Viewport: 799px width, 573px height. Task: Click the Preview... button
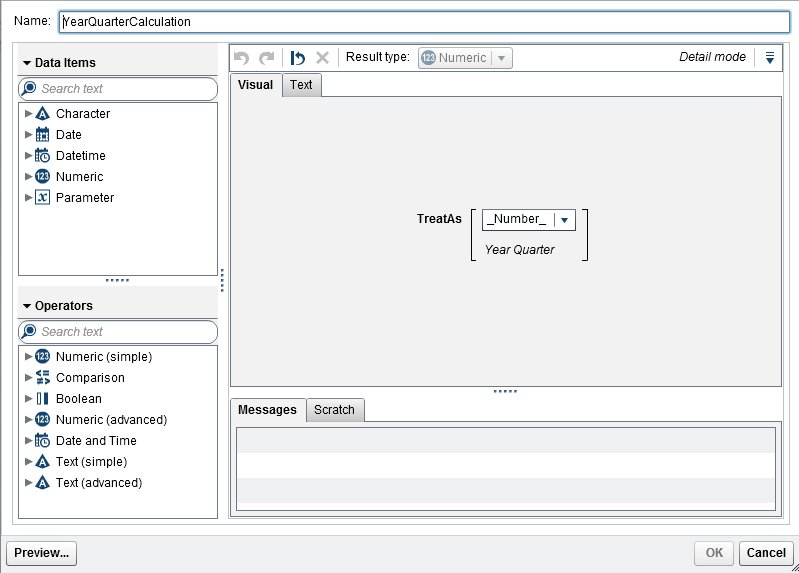pos(41,553)
